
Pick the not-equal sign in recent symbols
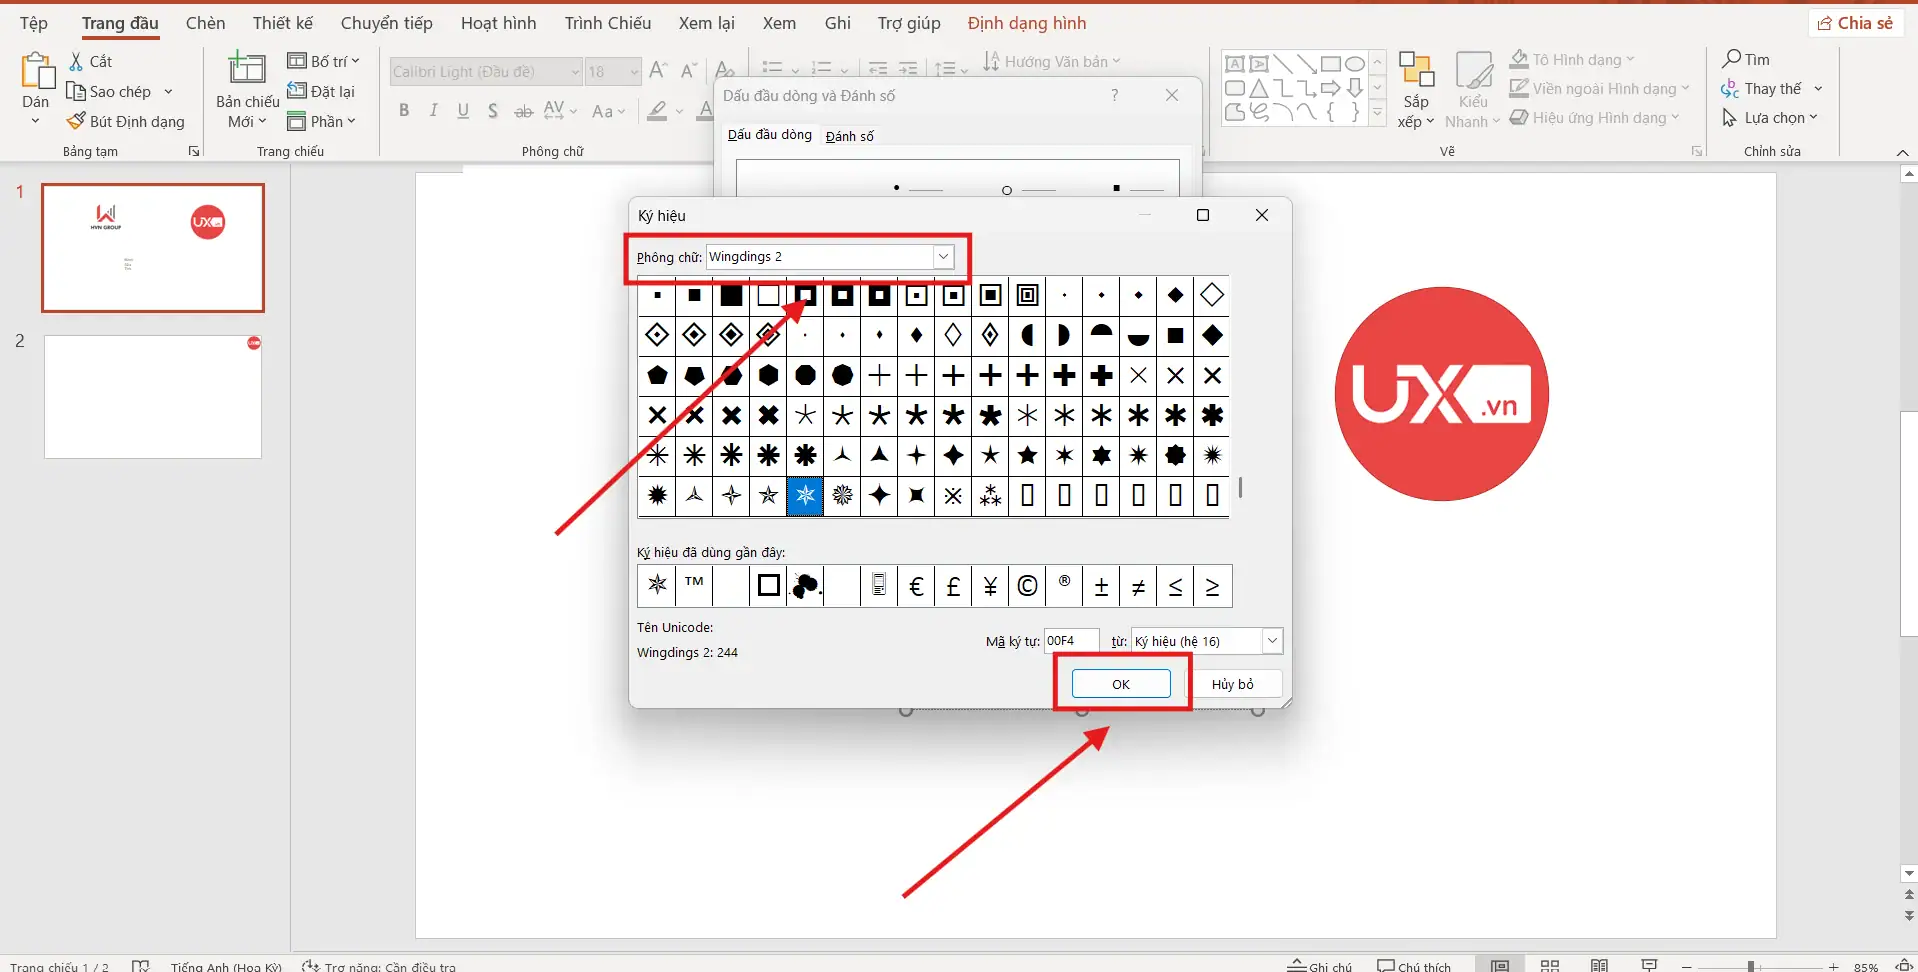(x=1138, y=586)
